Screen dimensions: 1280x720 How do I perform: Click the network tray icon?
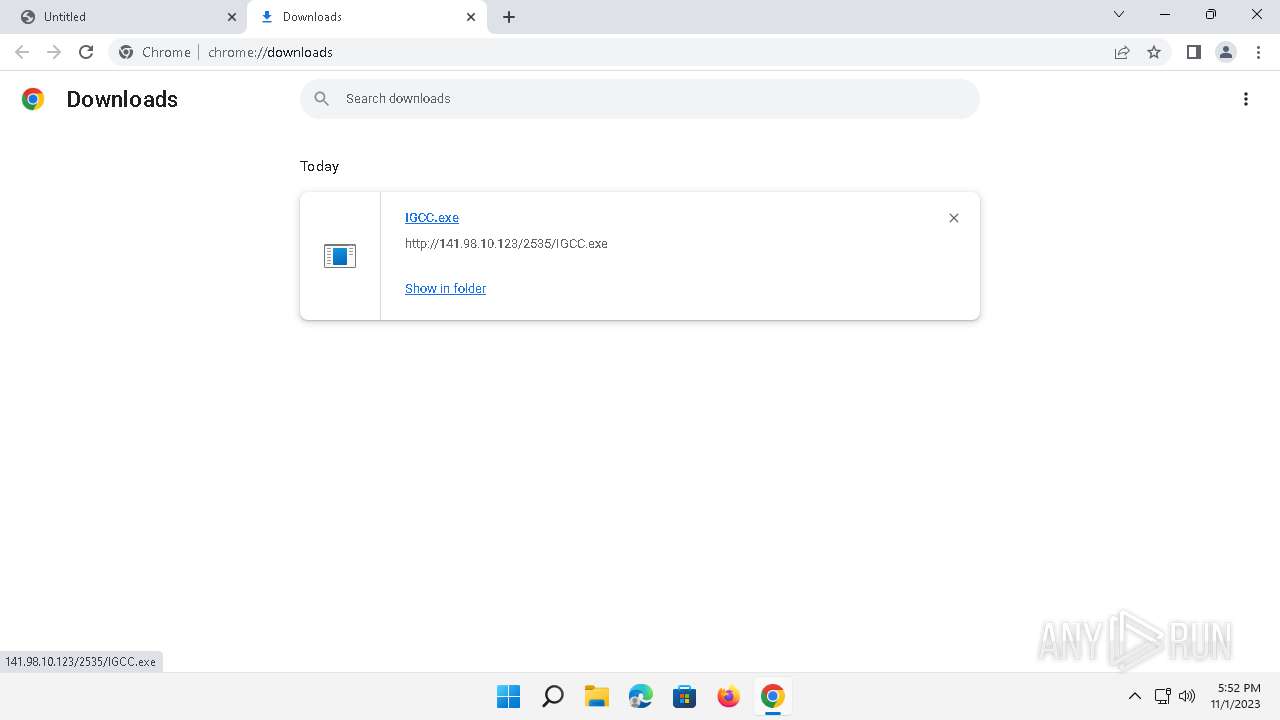[1162, 696]
